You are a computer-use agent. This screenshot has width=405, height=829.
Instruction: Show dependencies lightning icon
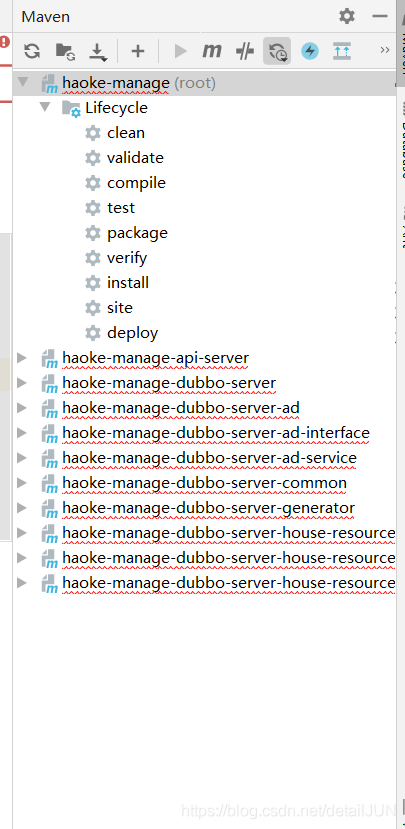pyautogui.click(x=310, y=51)
